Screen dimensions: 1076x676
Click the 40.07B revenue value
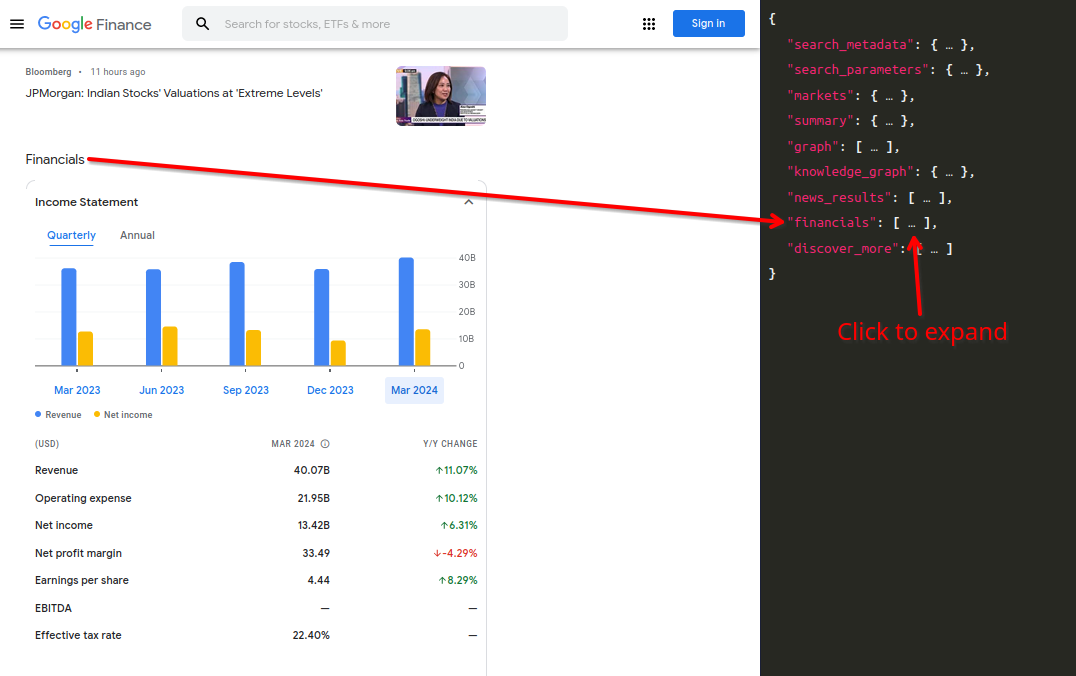pos(312,470)
